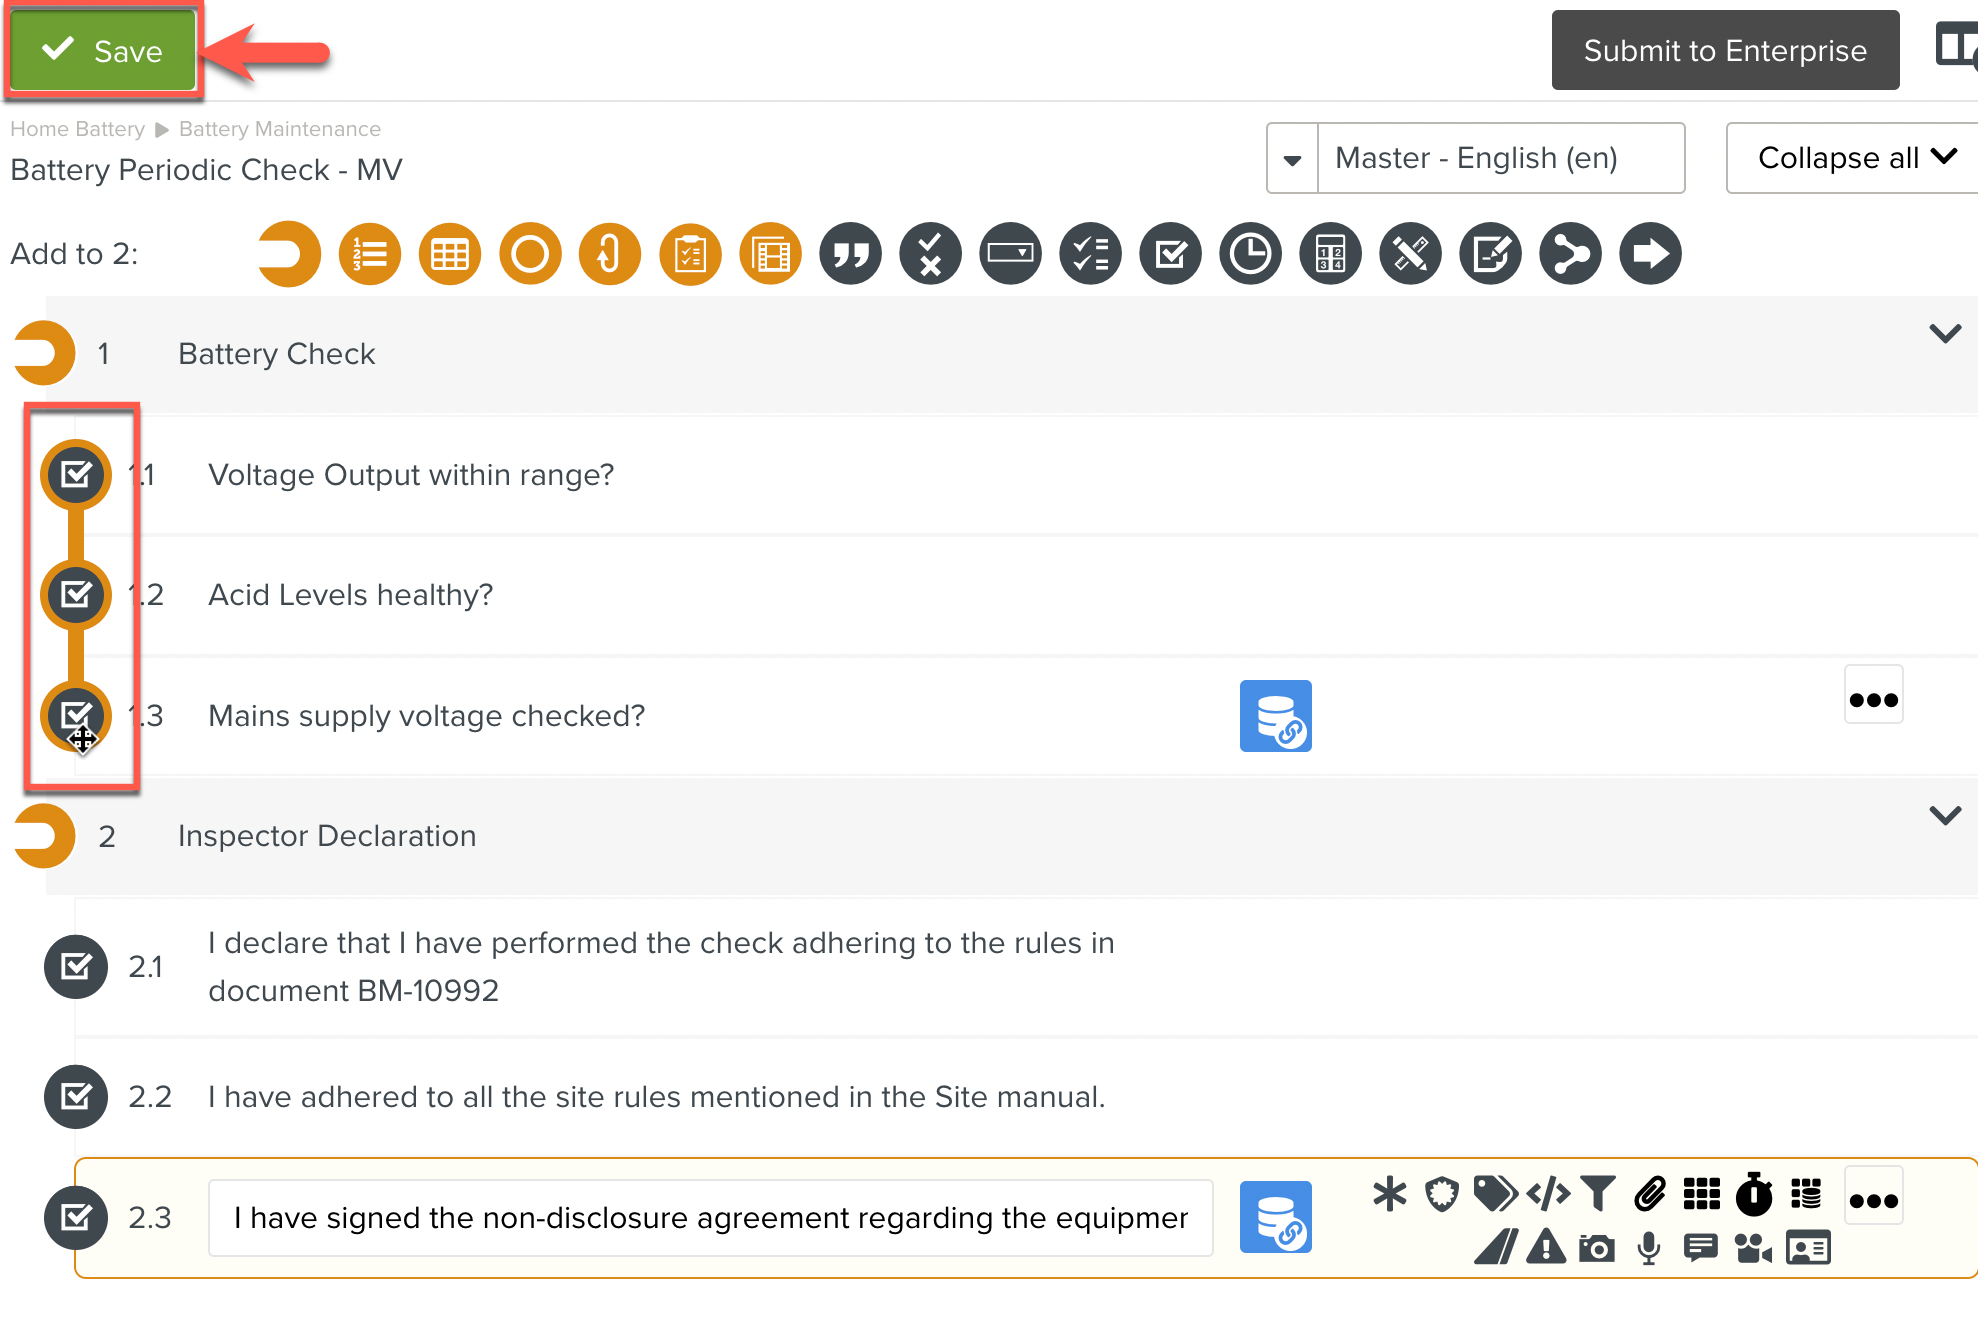Click the data link icon beside question 2.3
Image resolution: width=1978 pixels, height=1322 pixels.
(x=1275, y=1217)
